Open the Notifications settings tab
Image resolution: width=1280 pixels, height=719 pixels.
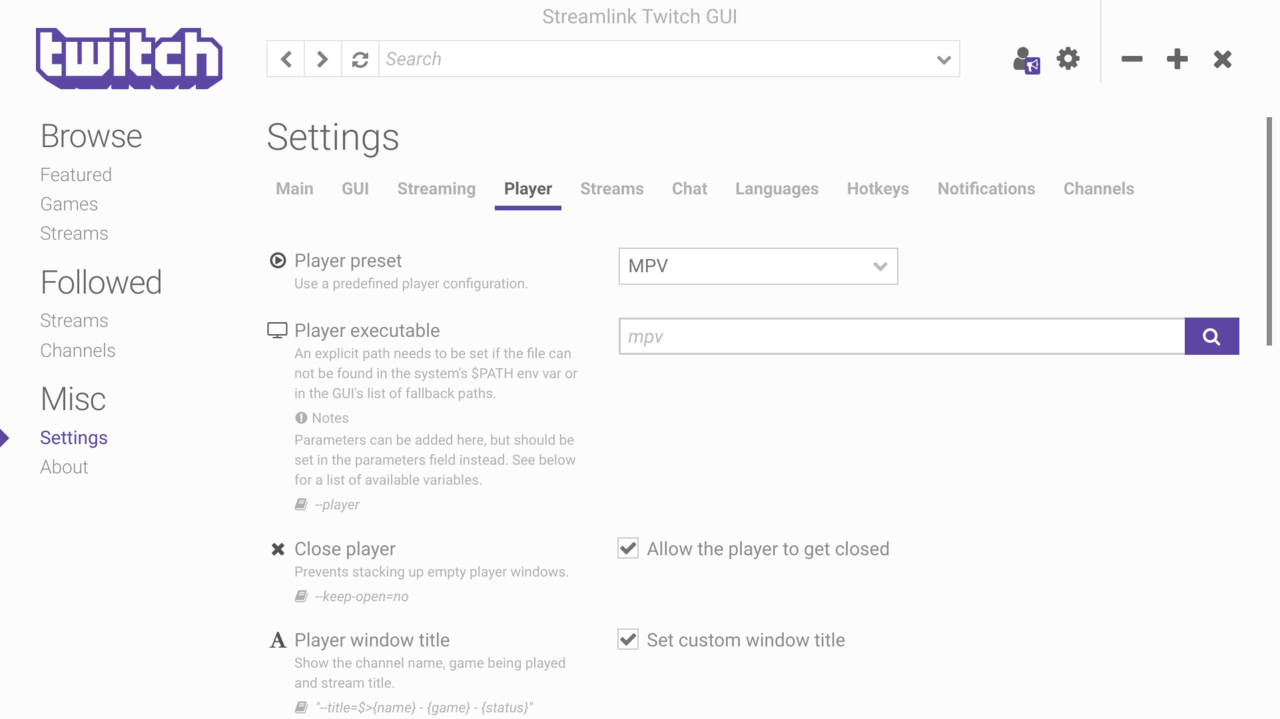(986, 189)
